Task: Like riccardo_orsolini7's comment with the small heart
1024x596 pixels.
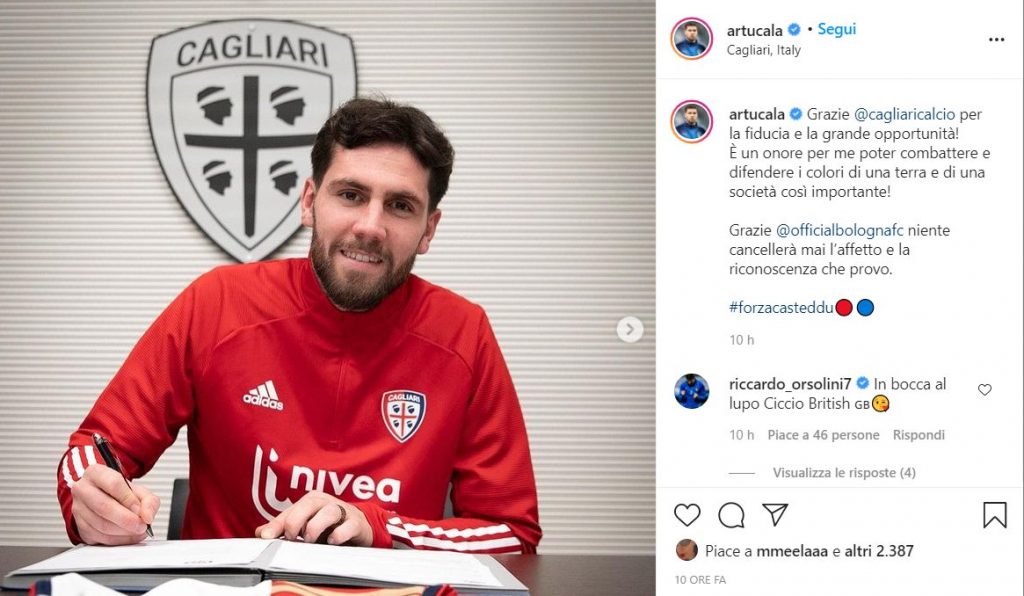Action: click(985, 390)
